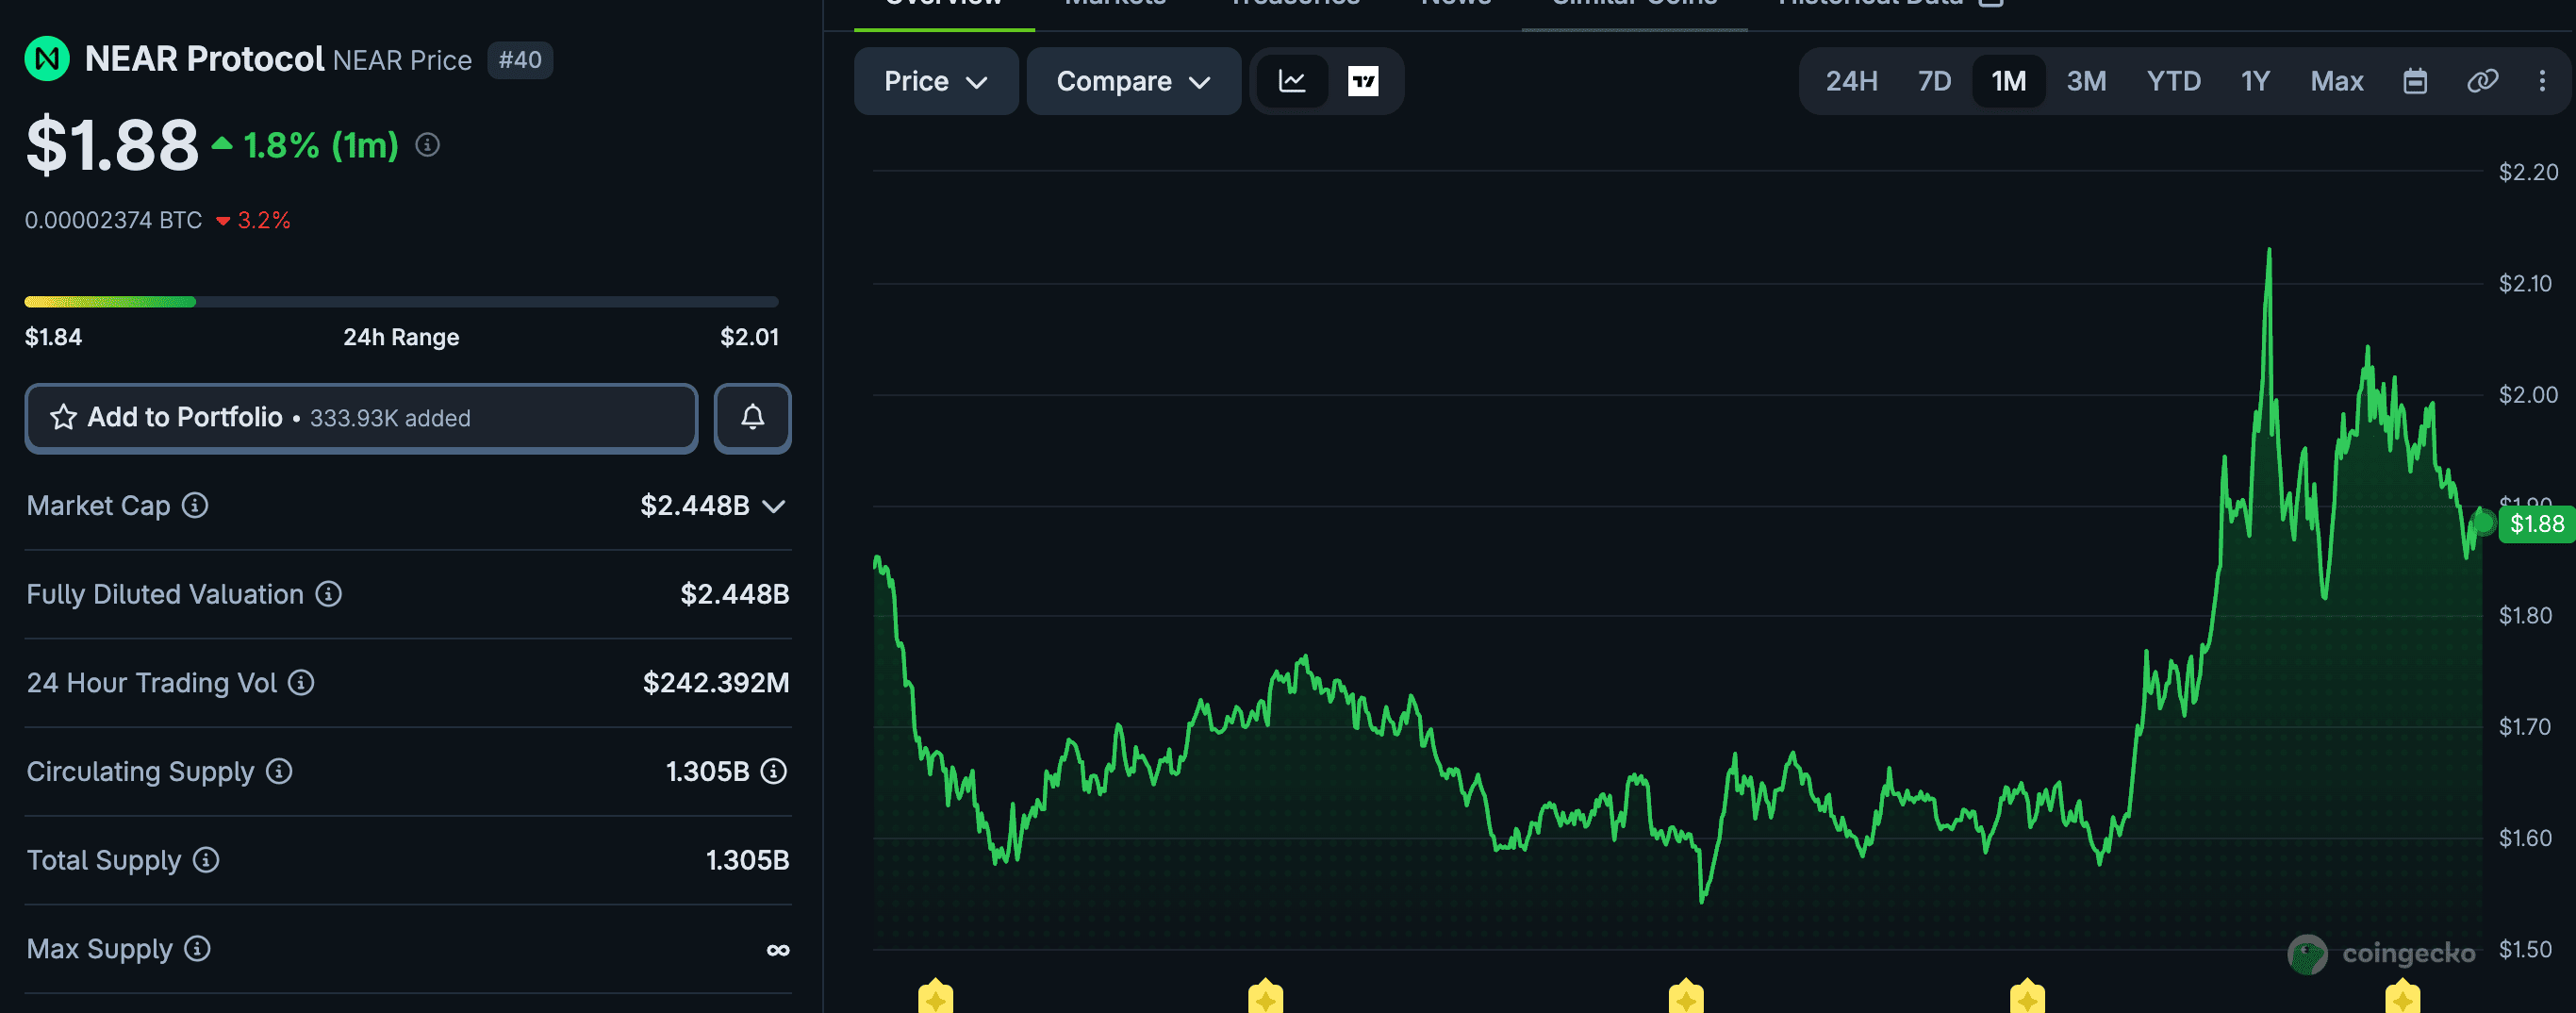This screenshot has width=2576, height=1013.
Task: Click the Add to Portfolio button
Action: tap(361, 418)
